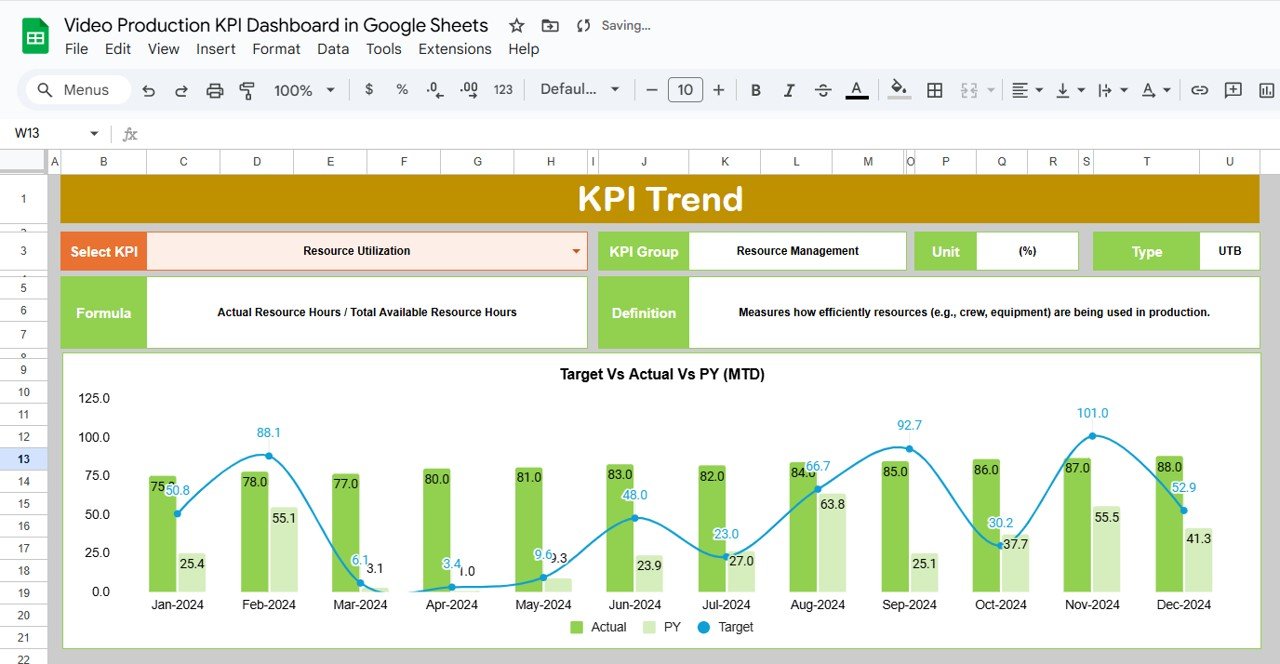The height and width of the screenshot is (664, 1280).
Task: Click the UTB type cell
Action: (x=1229, y=251)
